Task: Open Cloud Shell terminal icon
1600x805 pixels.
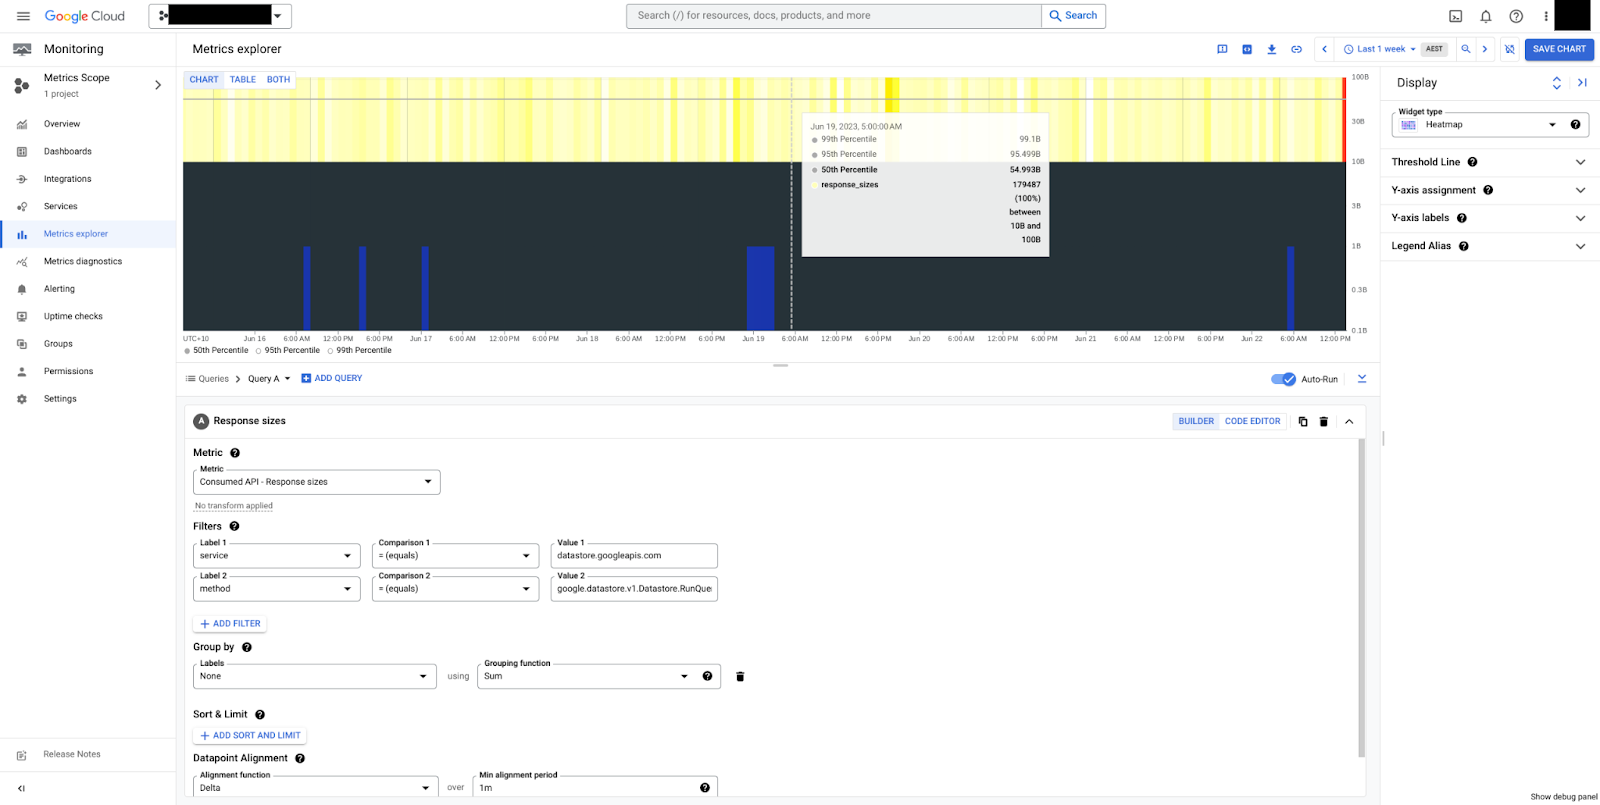Action: (x=1455, y=16)
